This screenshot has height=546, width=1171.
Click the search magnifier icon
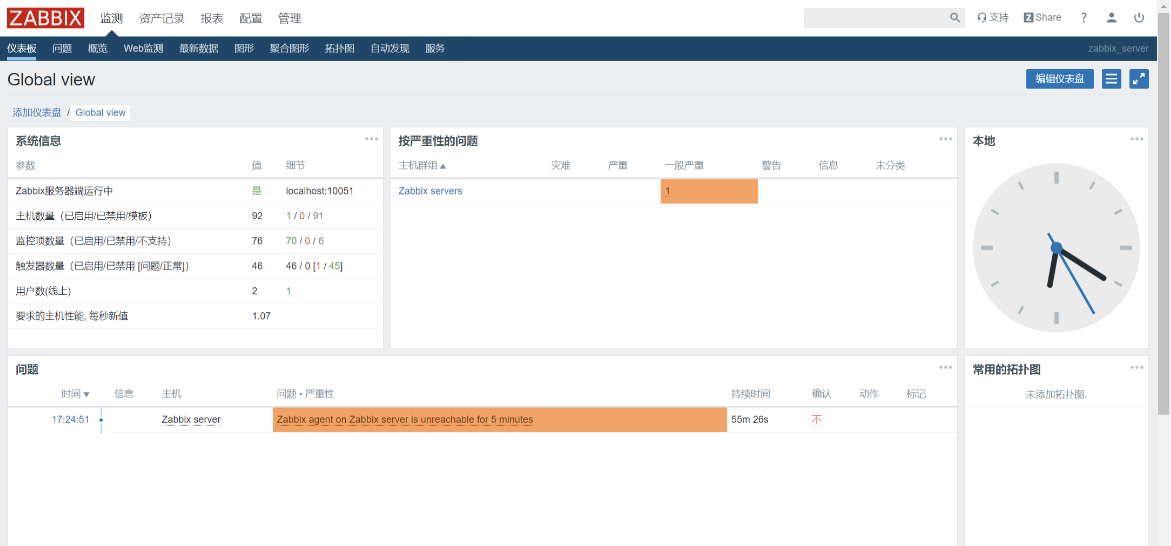[x=955, y=18]
